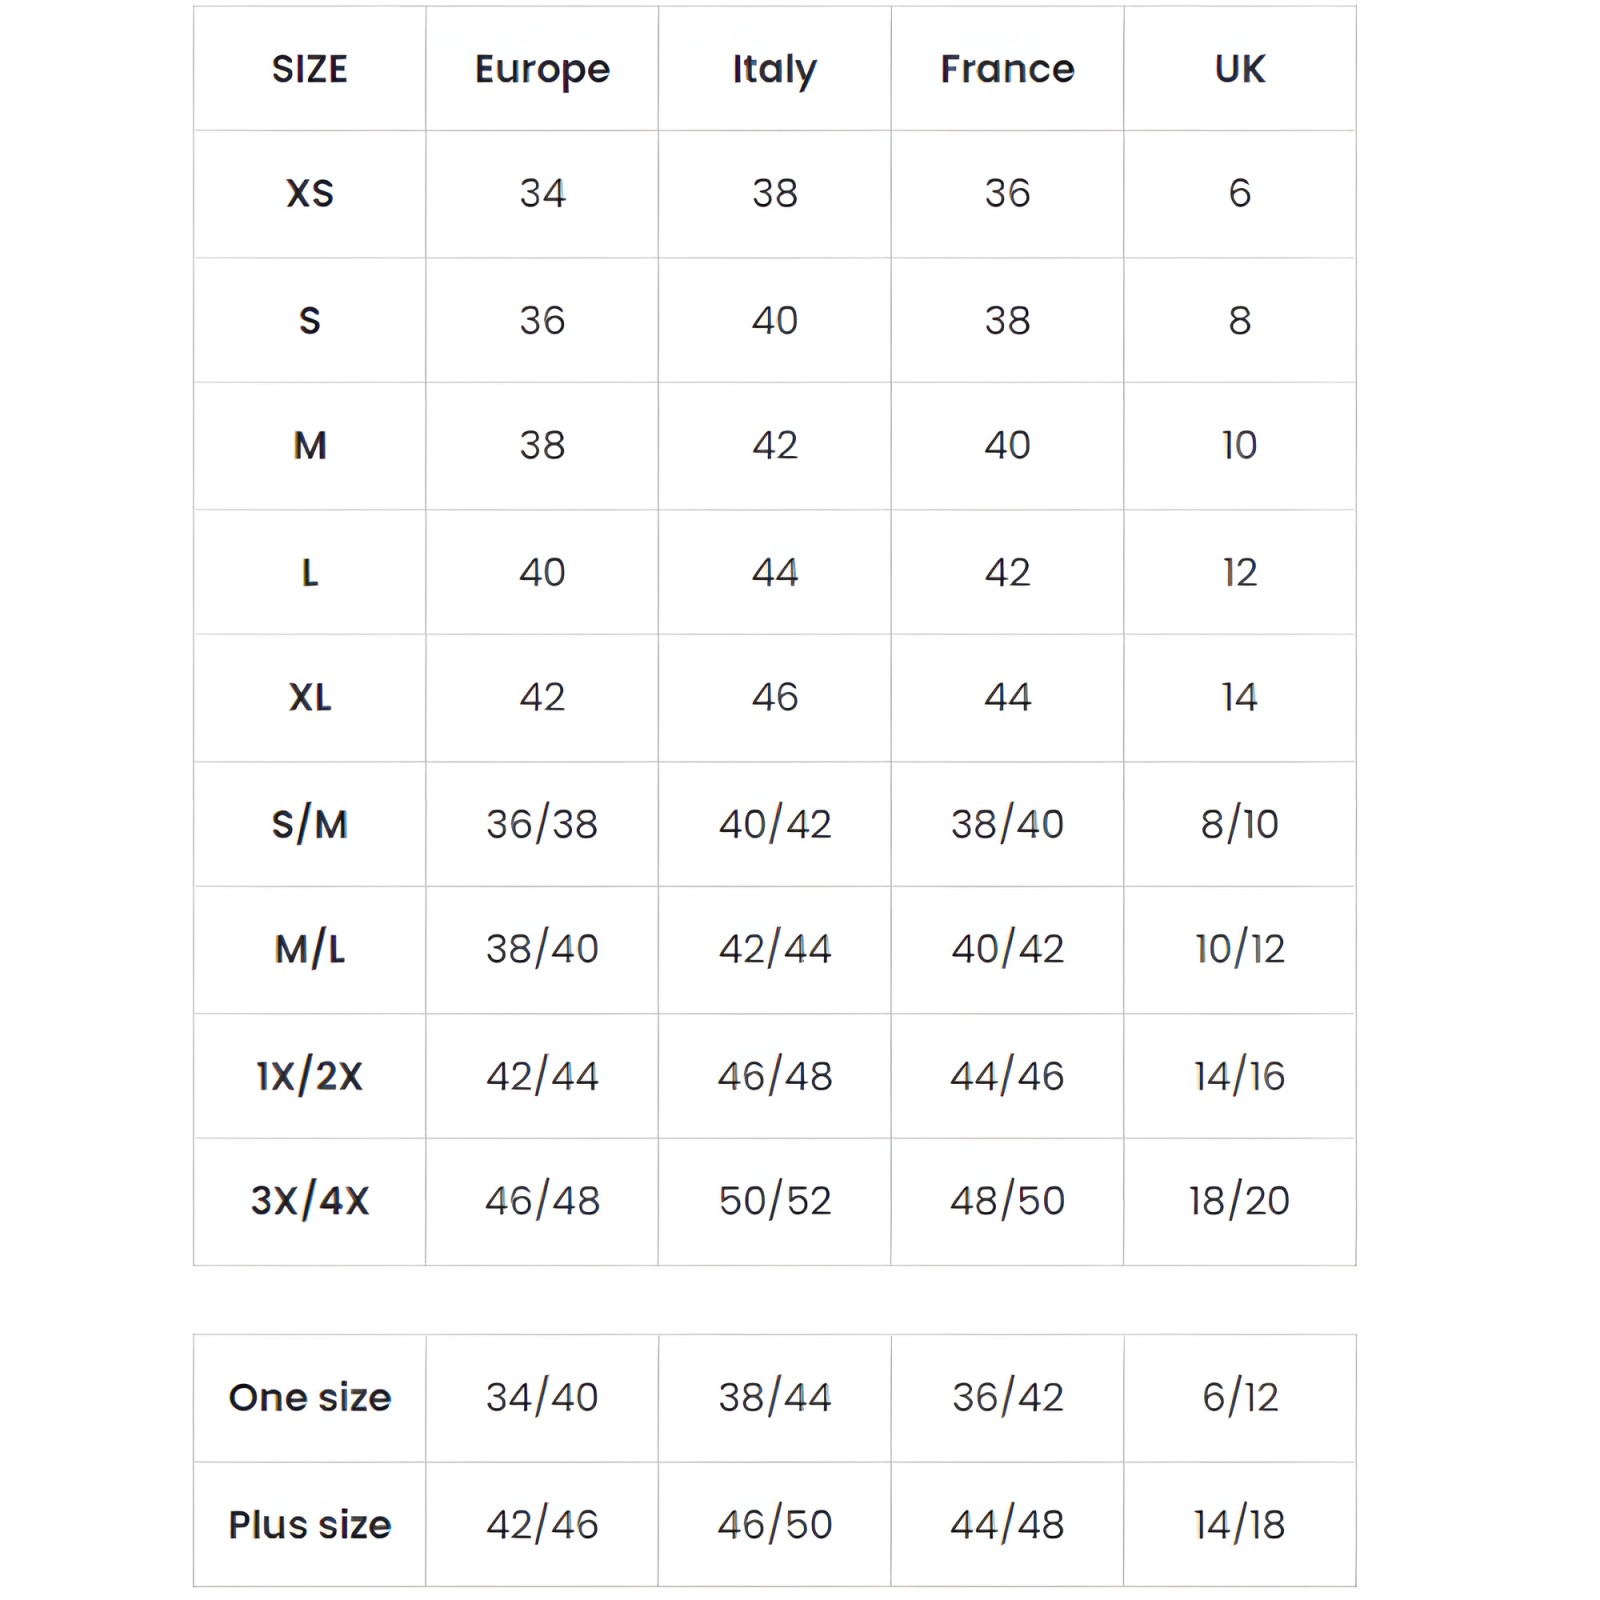Click the XL size row label
This screenshot has width=1600, height=1600.
(x=309, y=697)
